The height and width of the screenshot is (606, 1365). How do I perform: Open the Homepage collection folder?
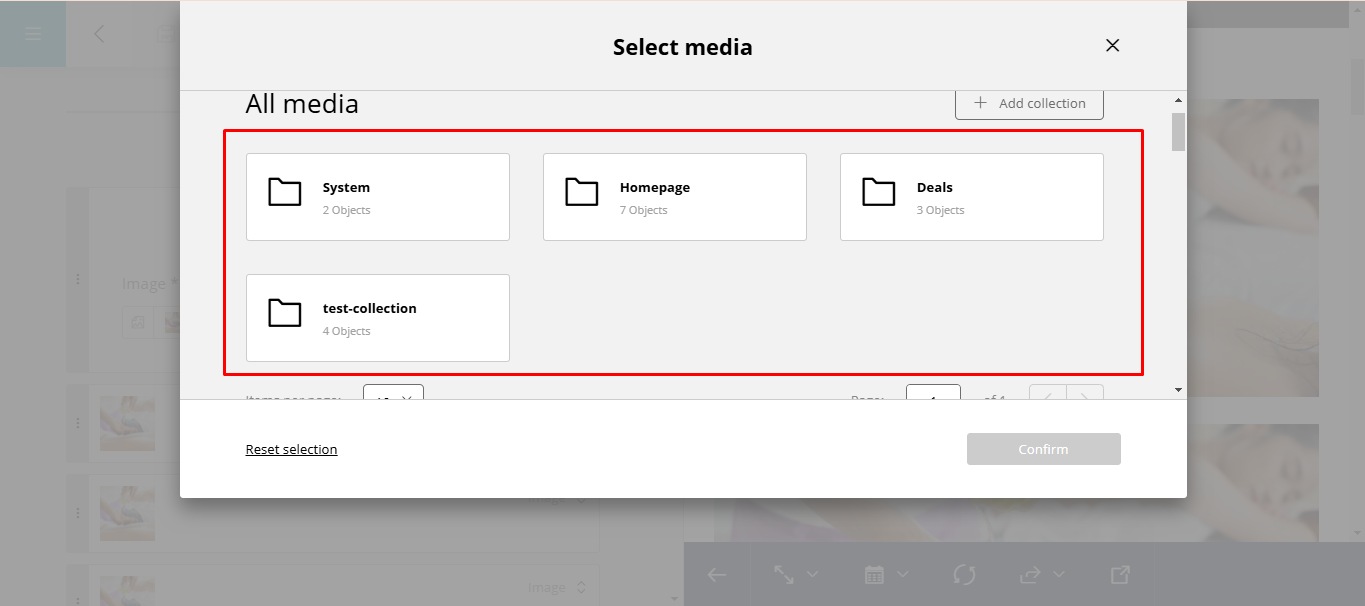point(674,197)
